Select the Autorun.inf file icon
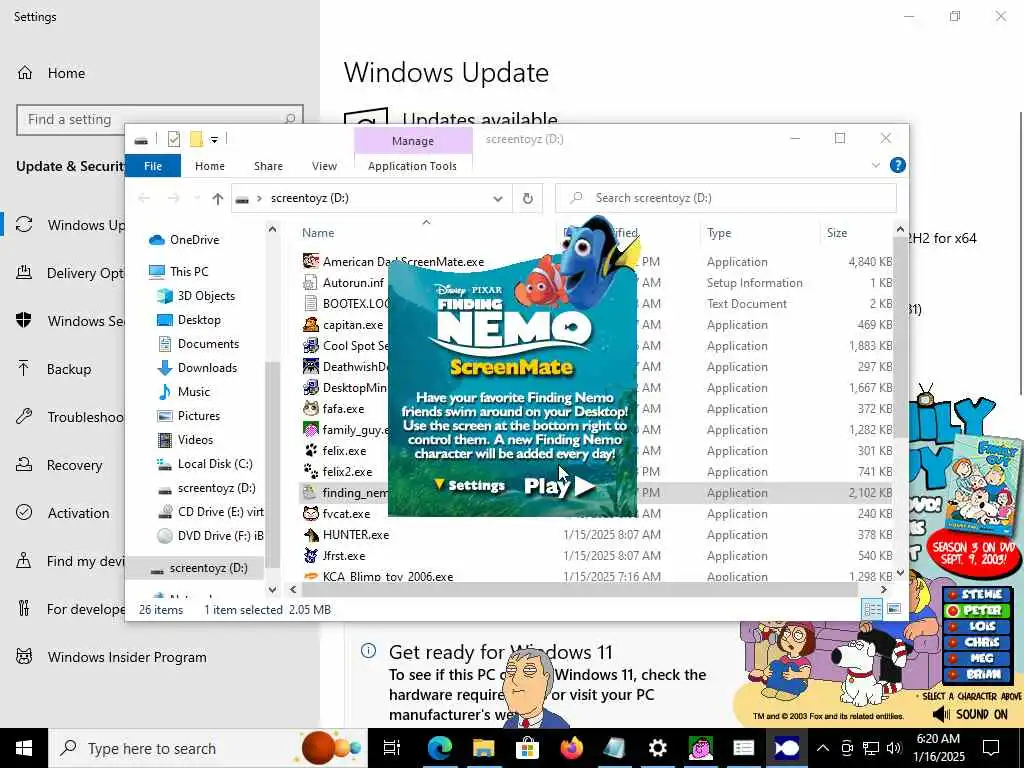 tap(311, 282)
